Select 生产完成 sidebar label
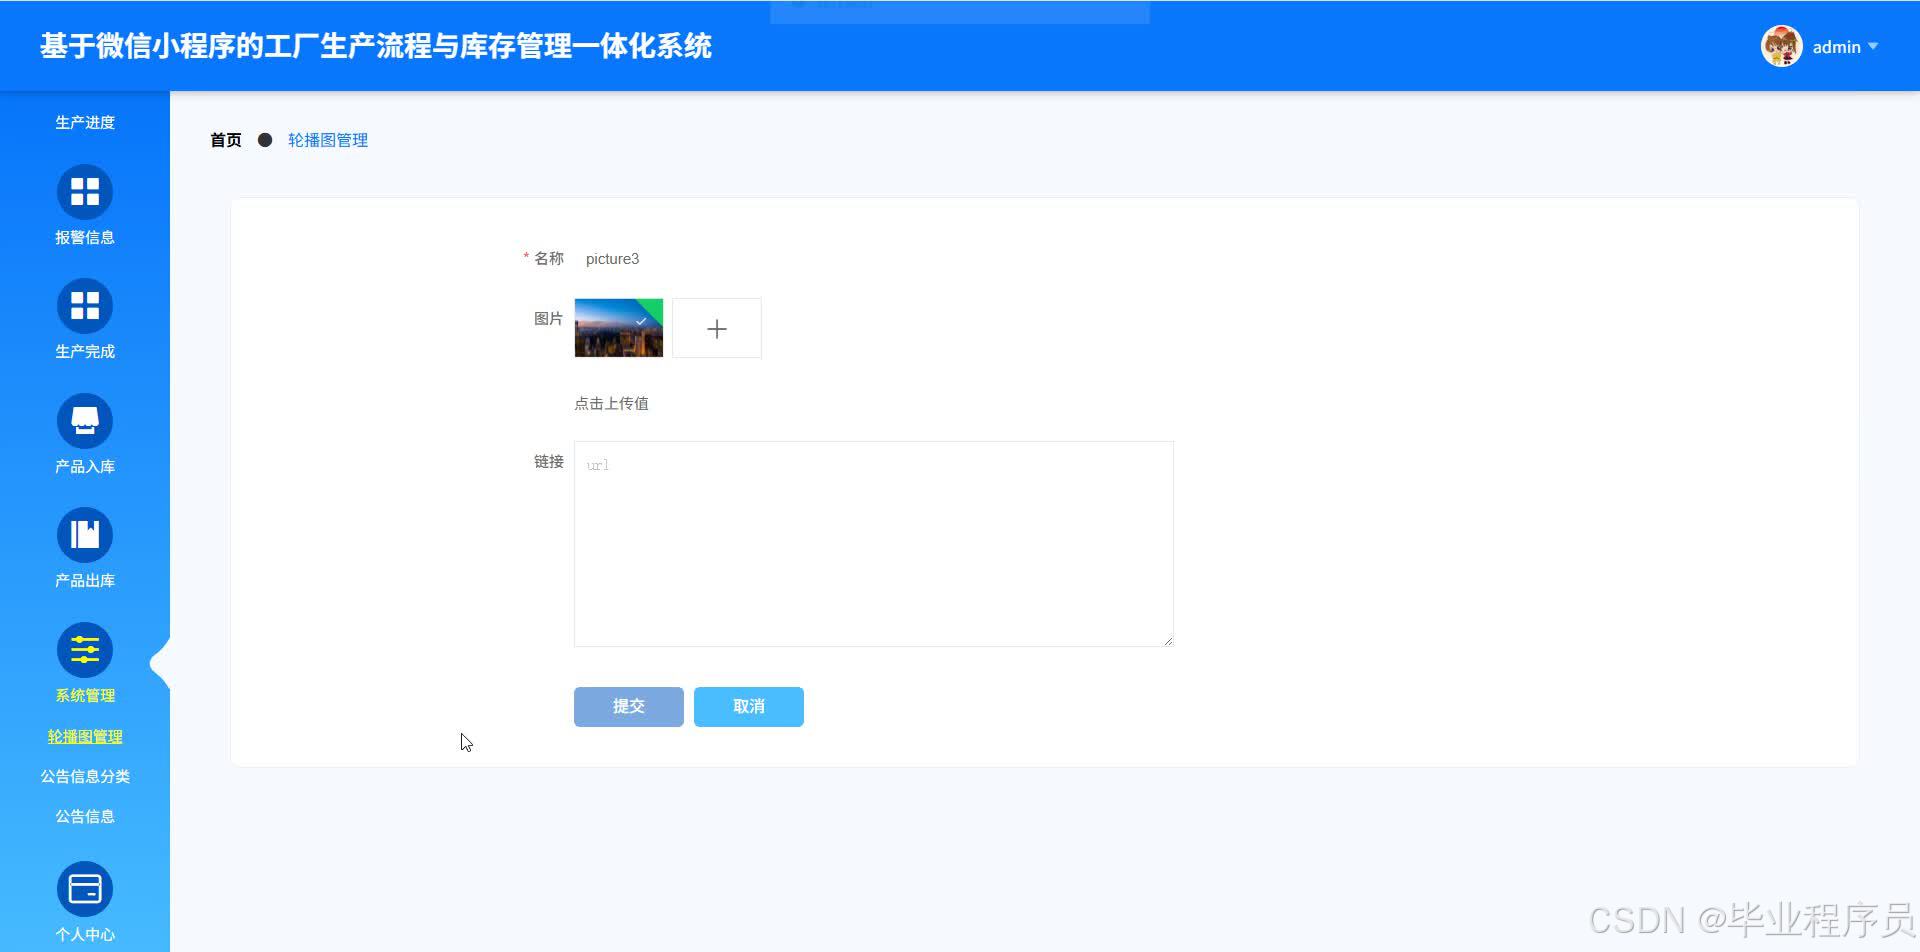 tap(85, 351)
